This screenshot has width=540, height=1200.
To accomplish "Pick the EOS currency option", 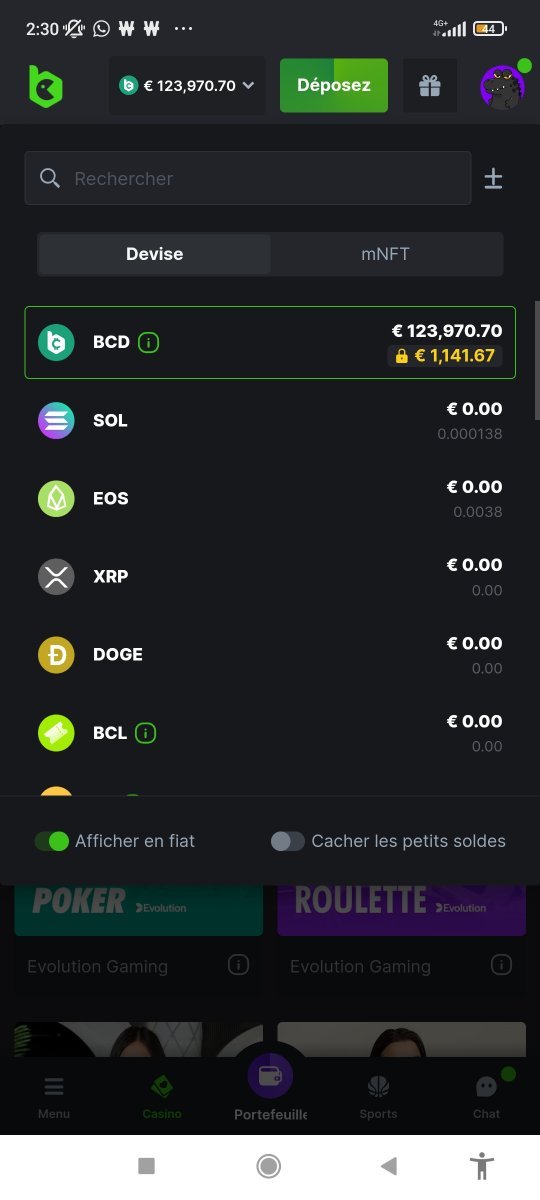I will [x=270, y=498].
